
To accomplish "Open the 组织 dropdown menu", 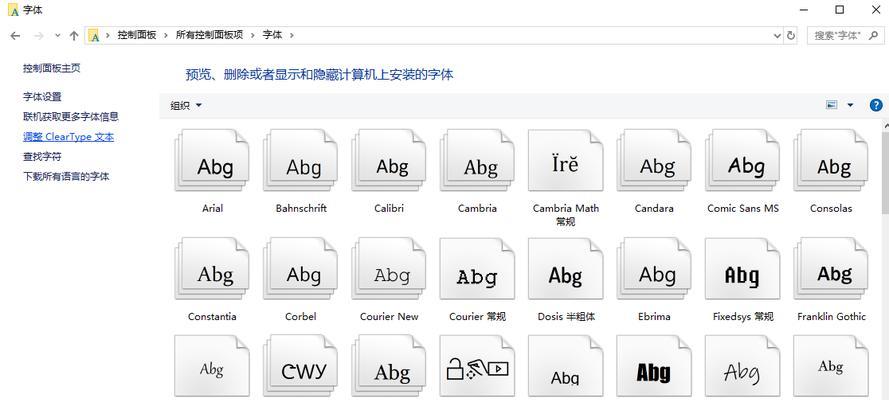I will 186,105.
